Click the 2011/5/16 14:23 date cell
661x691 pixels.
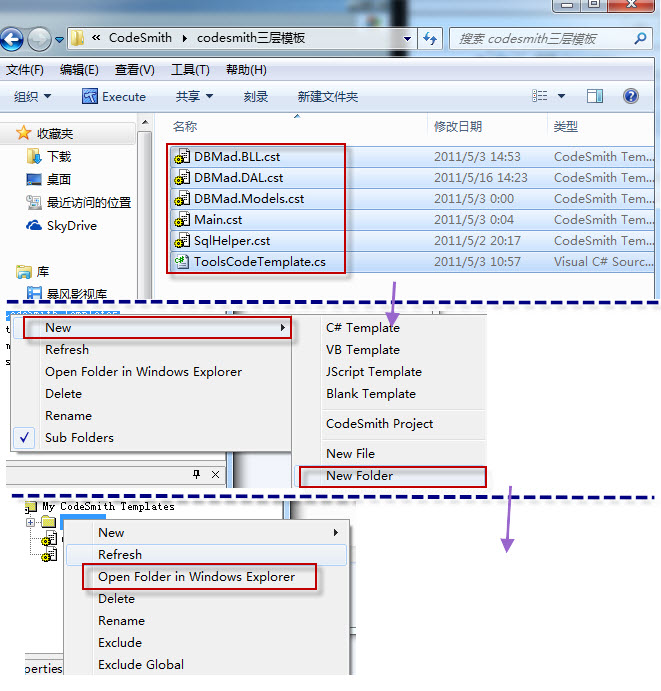[480, 178]
